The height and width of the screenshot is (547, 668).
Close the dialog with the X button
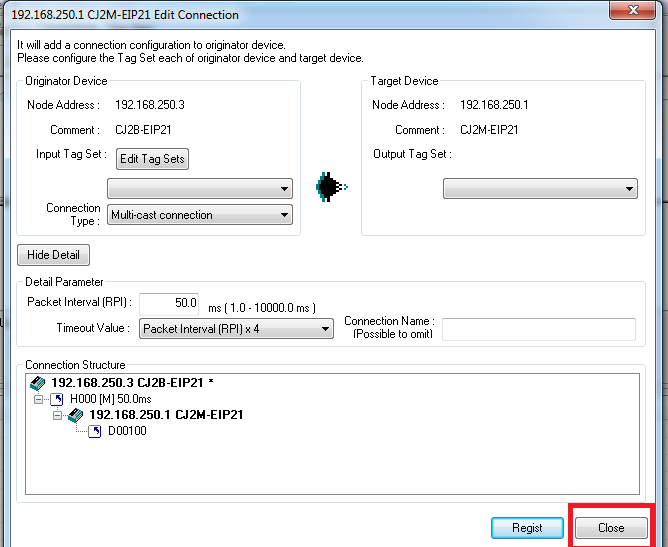click(x=632, y=10)
